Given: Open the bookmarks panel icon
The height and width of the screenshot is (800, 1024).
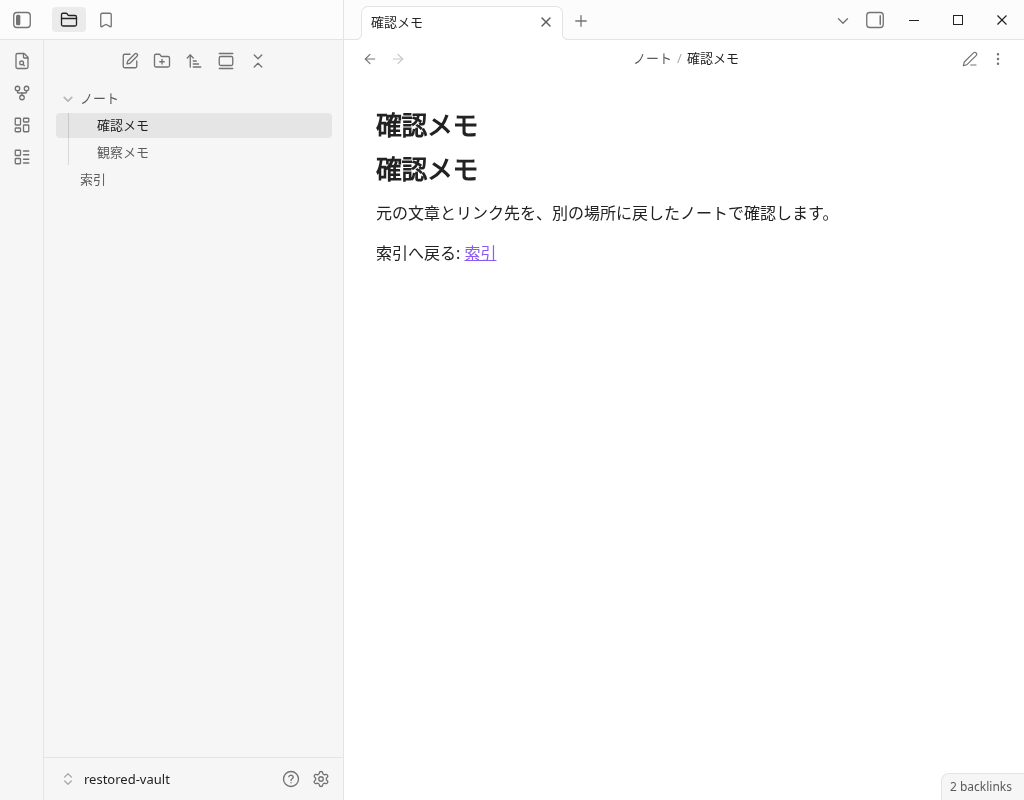Looking at the screenshot, I should (106, 20).
